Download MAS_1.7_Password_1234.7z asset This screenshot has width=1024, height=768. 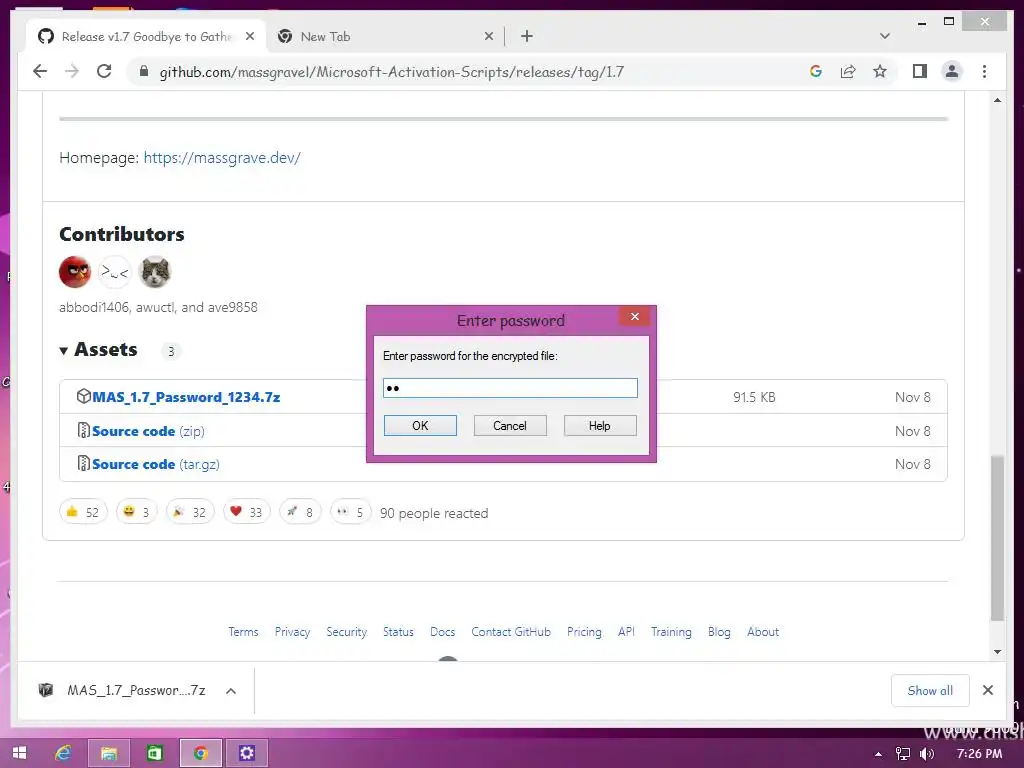[x=186, y=397]
